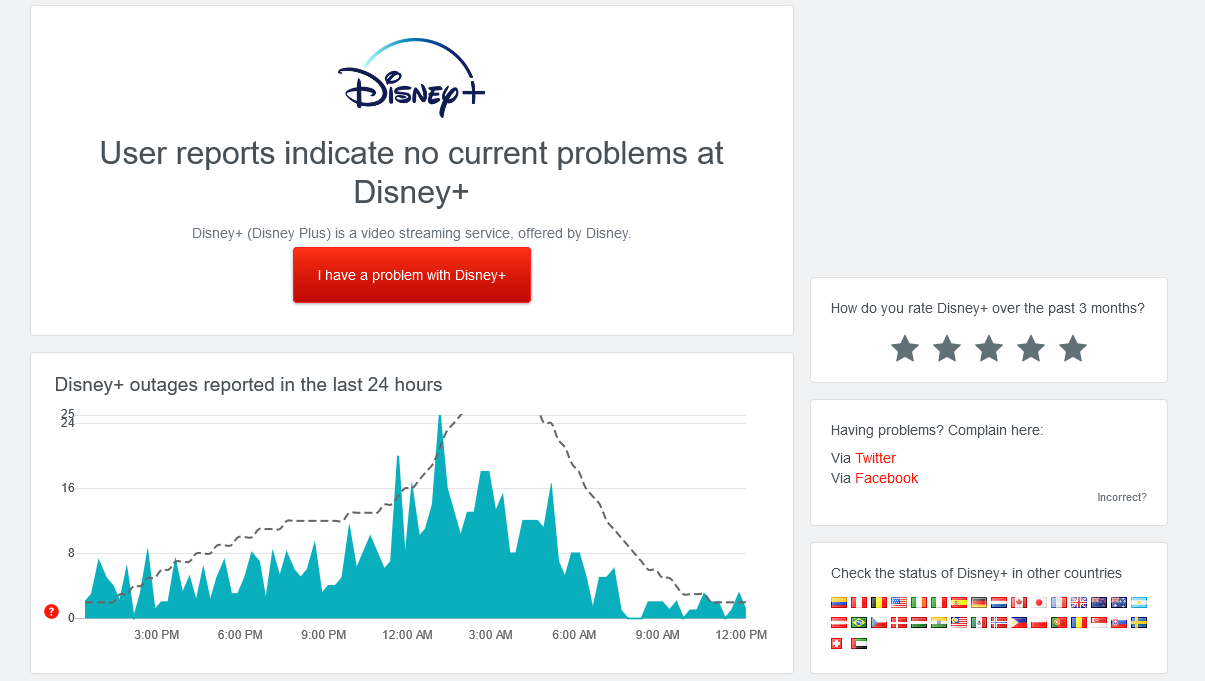The image size is (1205, 681).
Task: Select the United Arab Emirates flag
Action: pos(859,643)
